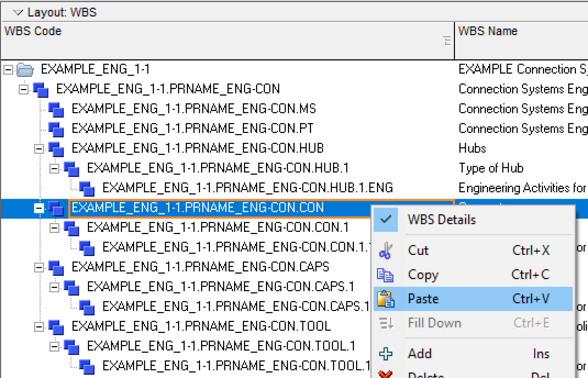Viewport: 588px width, 378px height.
Task: Select the PRNAME_ENG-CON.HUB.1 row
Action: click(218, 169)
